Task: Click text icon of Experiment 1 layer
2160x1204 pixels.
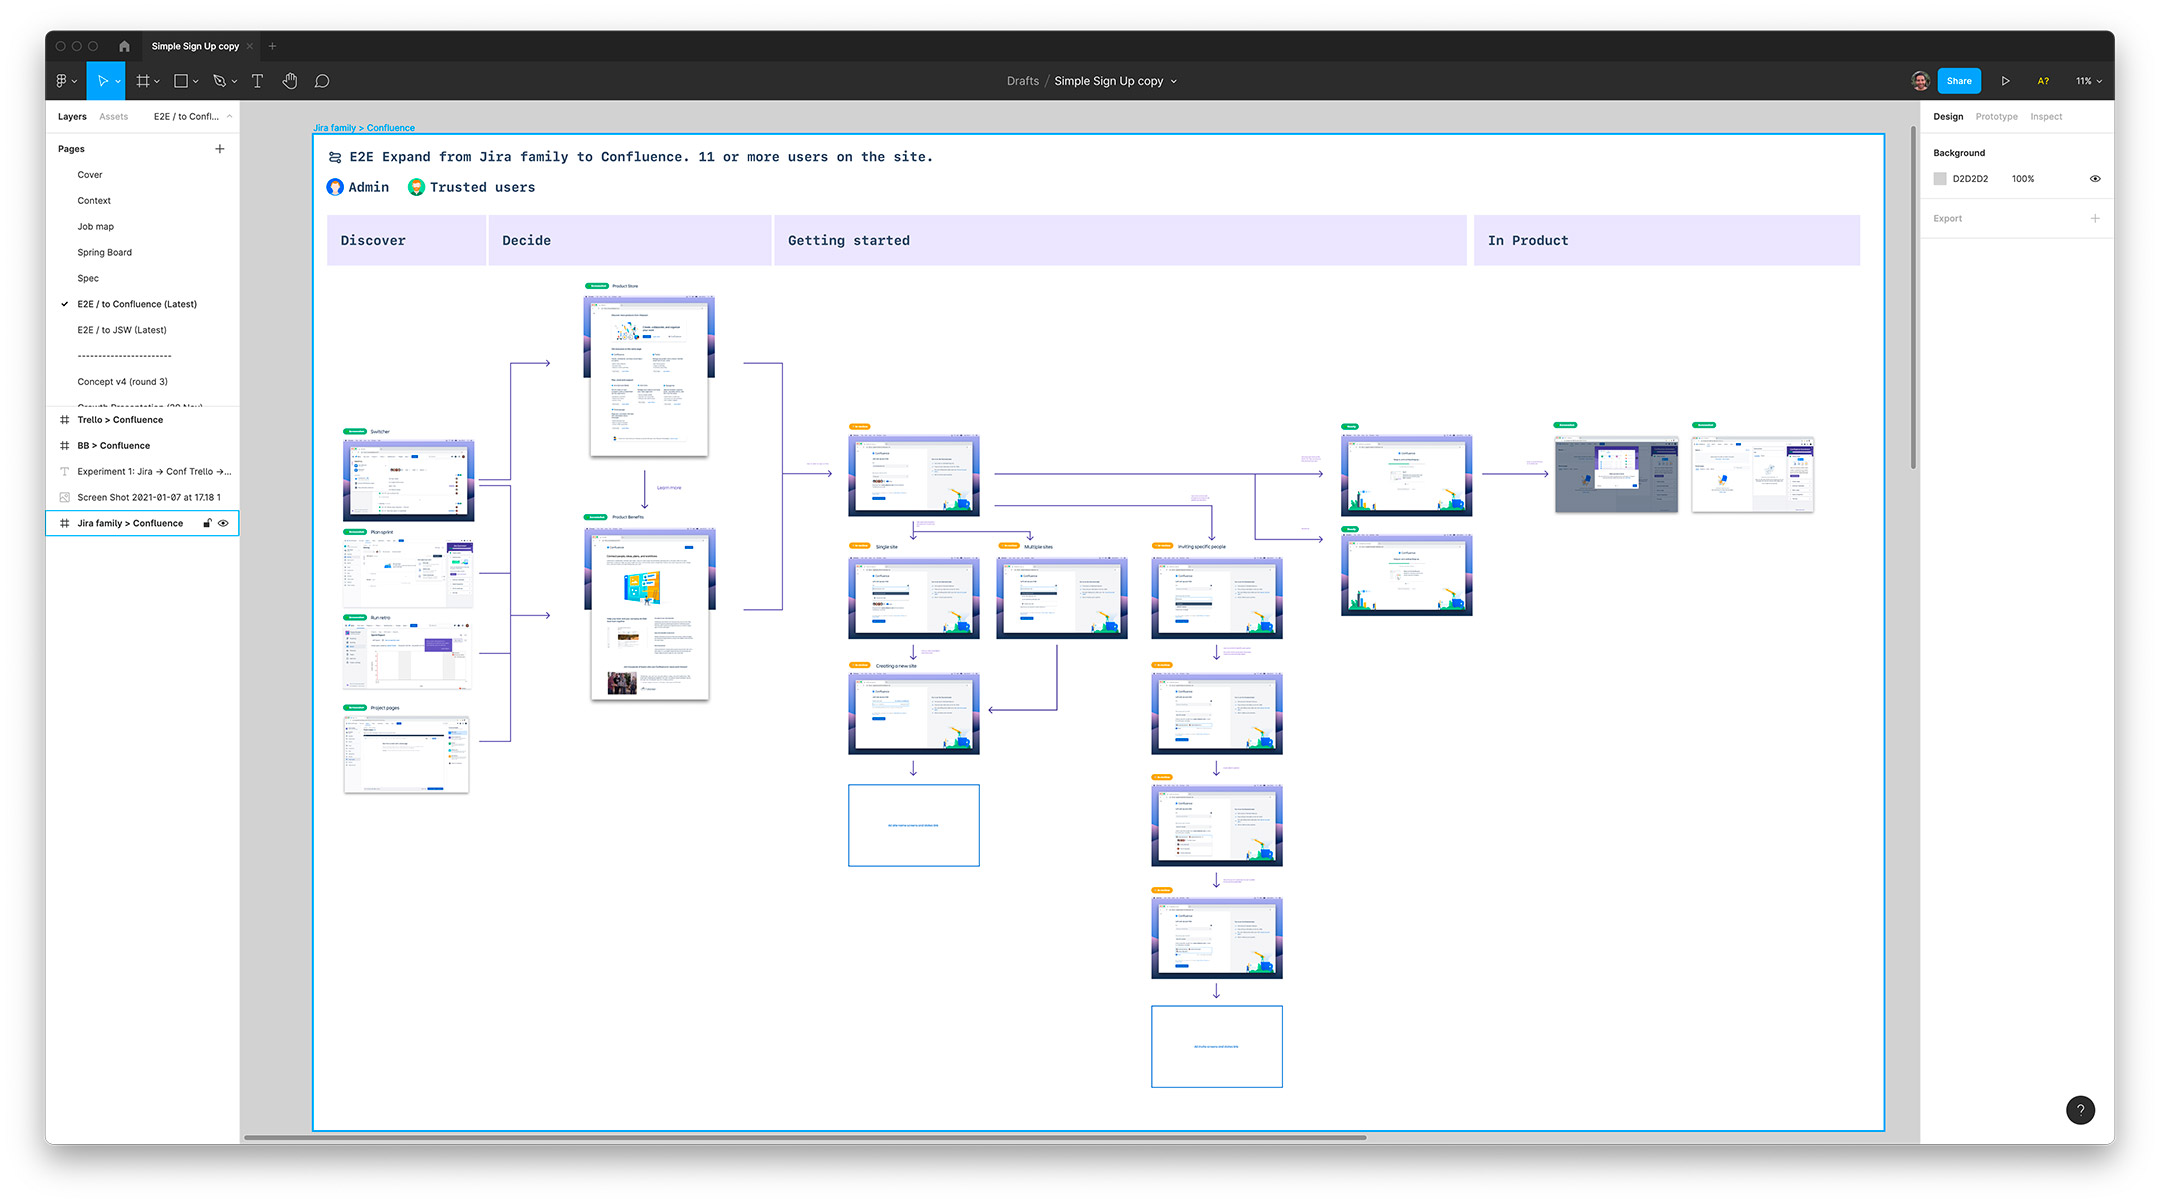Action: (65, 472)
